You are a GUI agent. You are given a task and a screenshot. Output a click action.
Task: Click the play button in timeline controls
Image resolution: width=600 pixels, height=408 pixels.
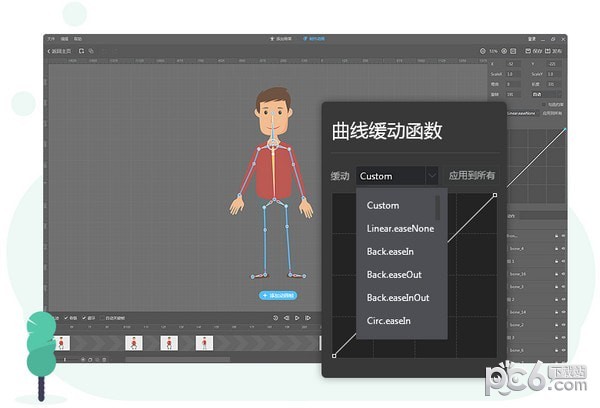pos(297,318)
